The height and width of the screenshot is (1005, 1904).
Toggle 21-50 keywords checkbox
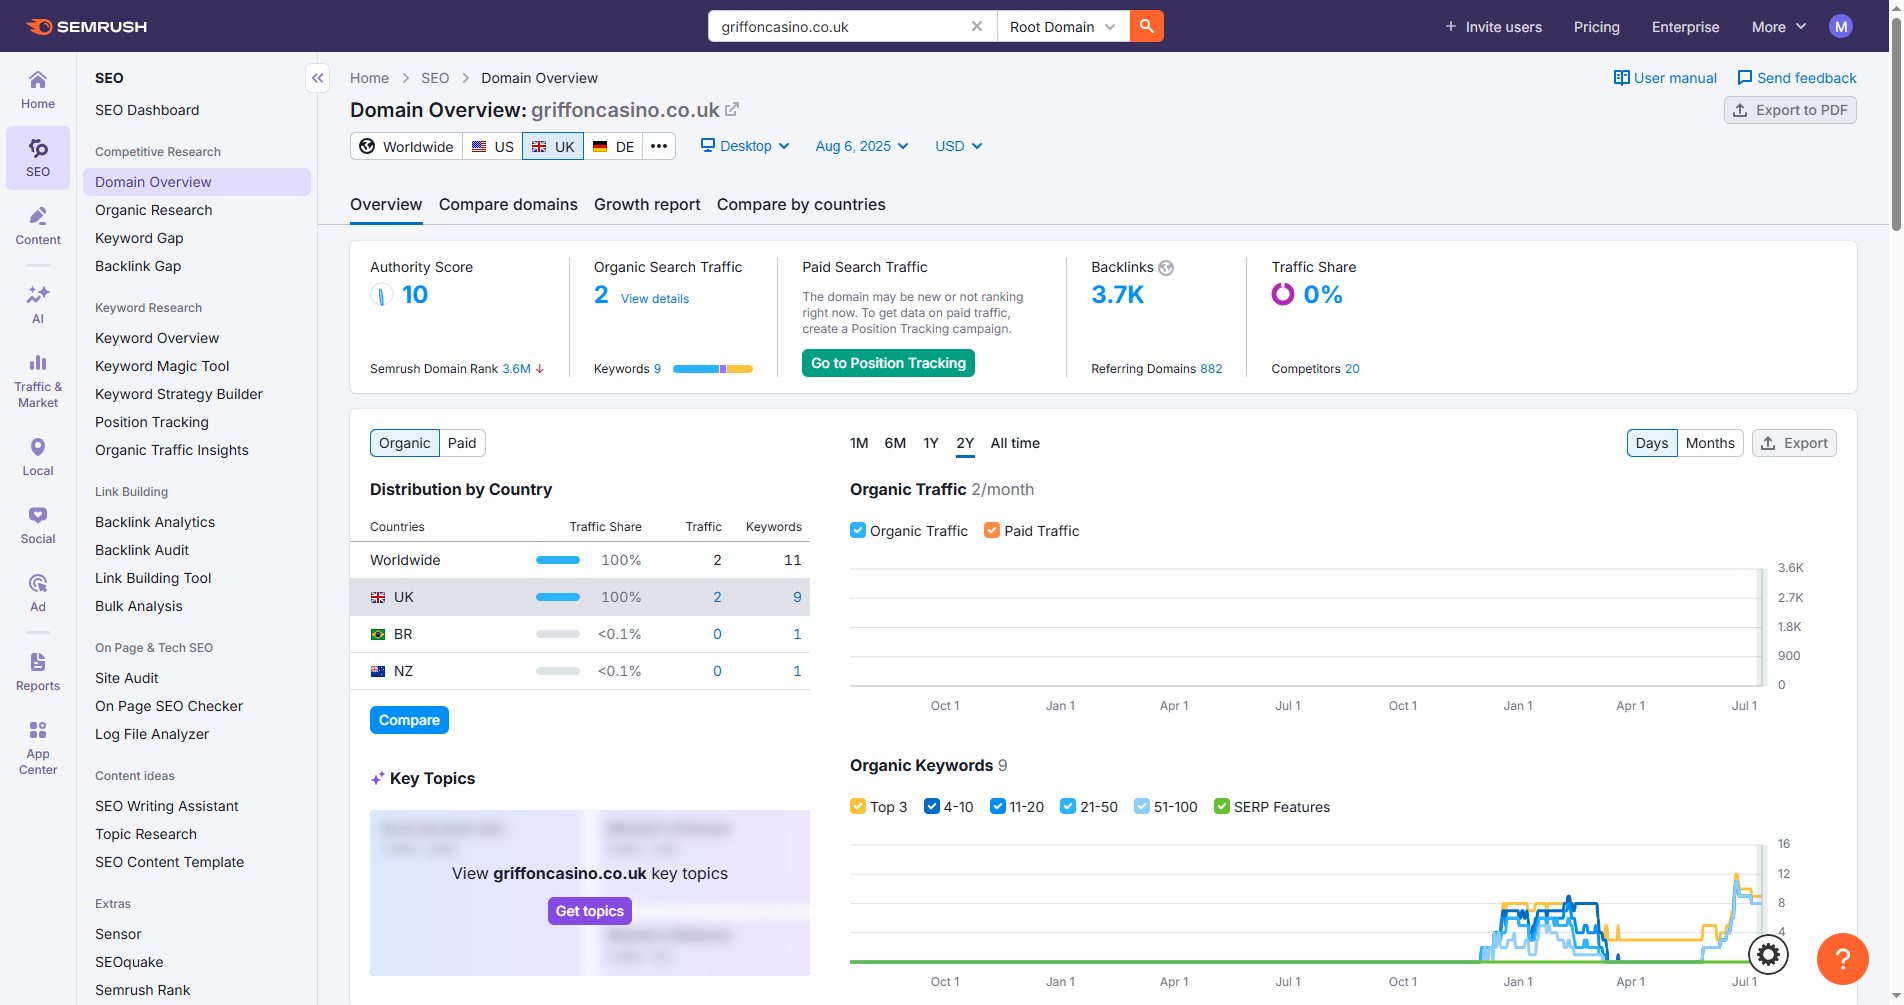pos(1068,806)
